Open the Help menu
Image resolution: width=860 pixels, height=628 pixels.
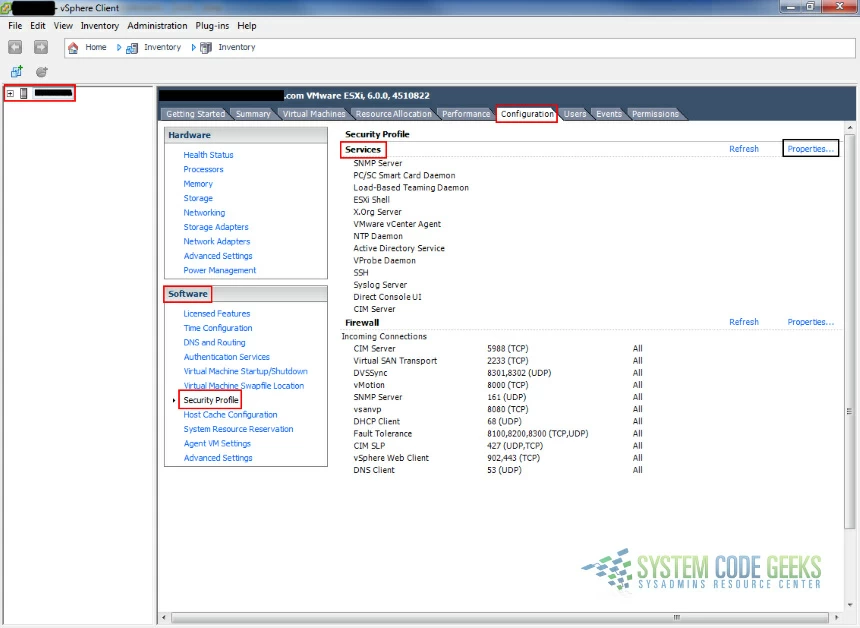click(x=247, y=26)
